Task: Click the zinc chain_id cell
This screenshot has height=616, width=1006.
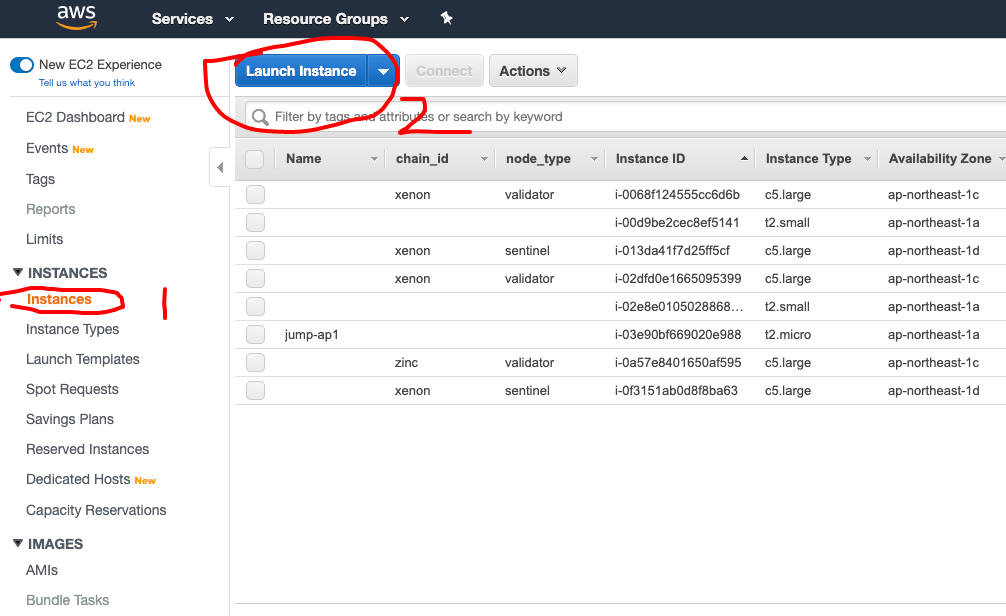Action: pos(406,363)
